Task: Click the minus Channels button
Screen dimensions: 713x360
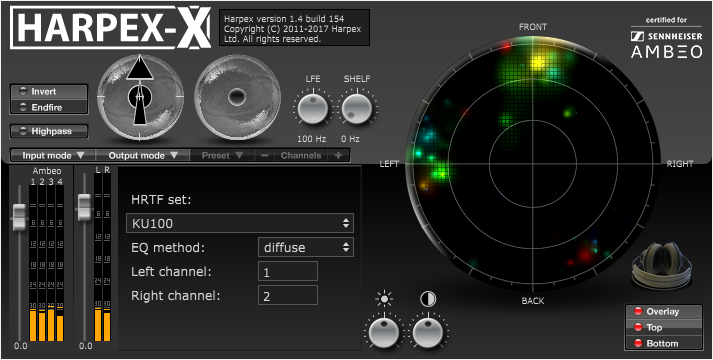Action: 265,155
